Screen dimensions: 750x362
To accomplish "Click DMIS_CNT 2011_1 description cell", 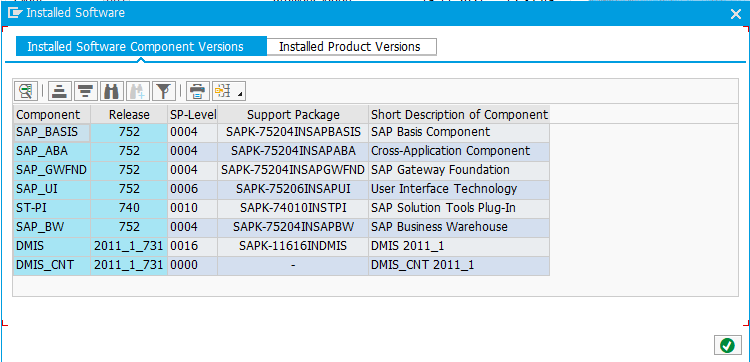I will pos(459,265).
